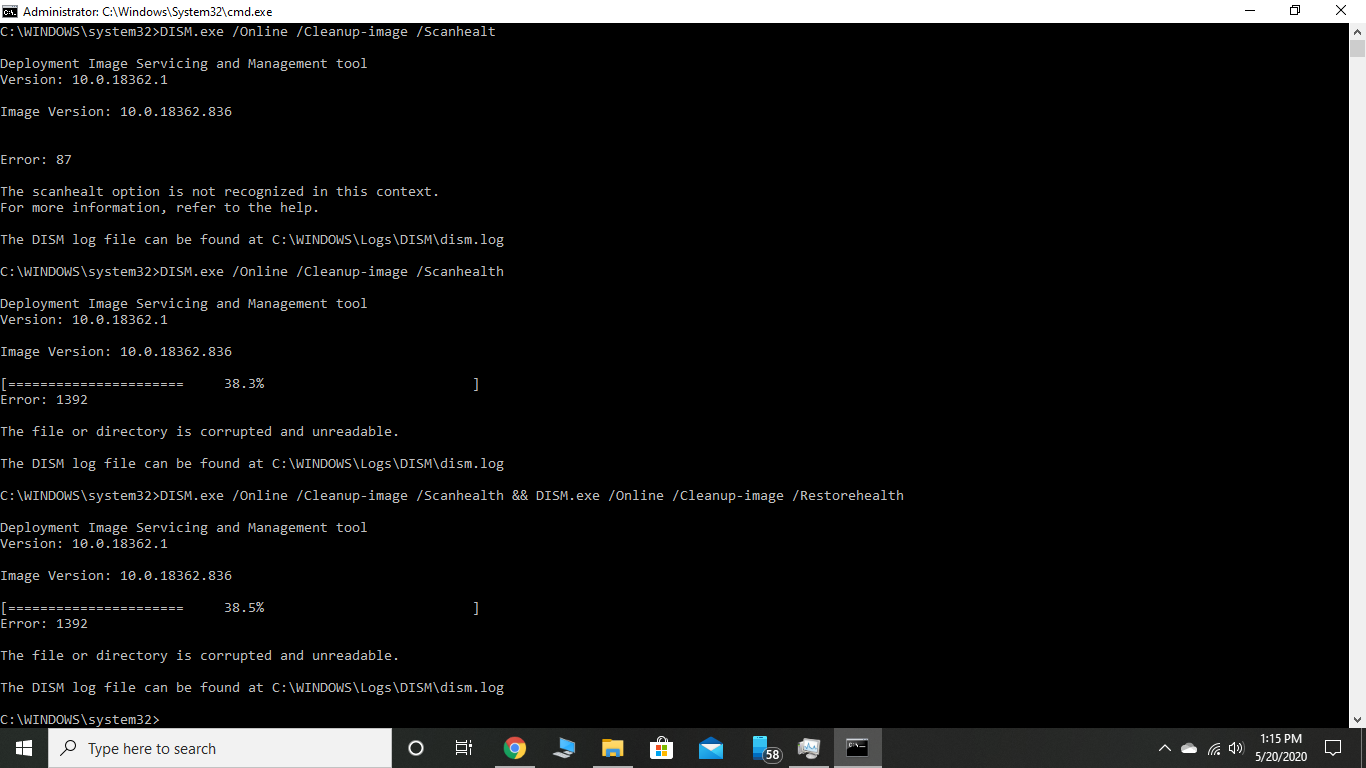Image resolution: width=1366 pixels, height=768 pixels.
Task: Open Microsoft Store from the taskbar
Action: pyautogui.click(x=662, y=748)
